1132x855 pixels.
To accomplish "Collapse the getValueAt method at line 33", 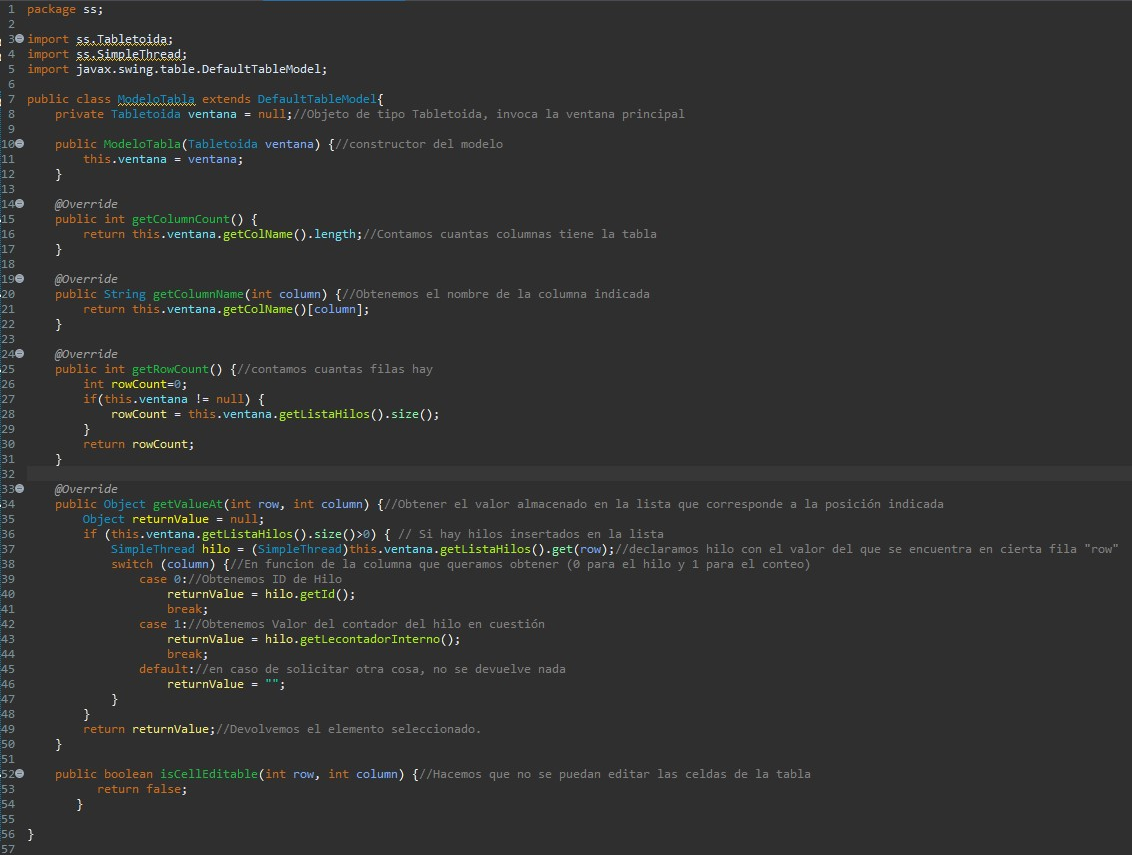I will click(x=19, y=489).
